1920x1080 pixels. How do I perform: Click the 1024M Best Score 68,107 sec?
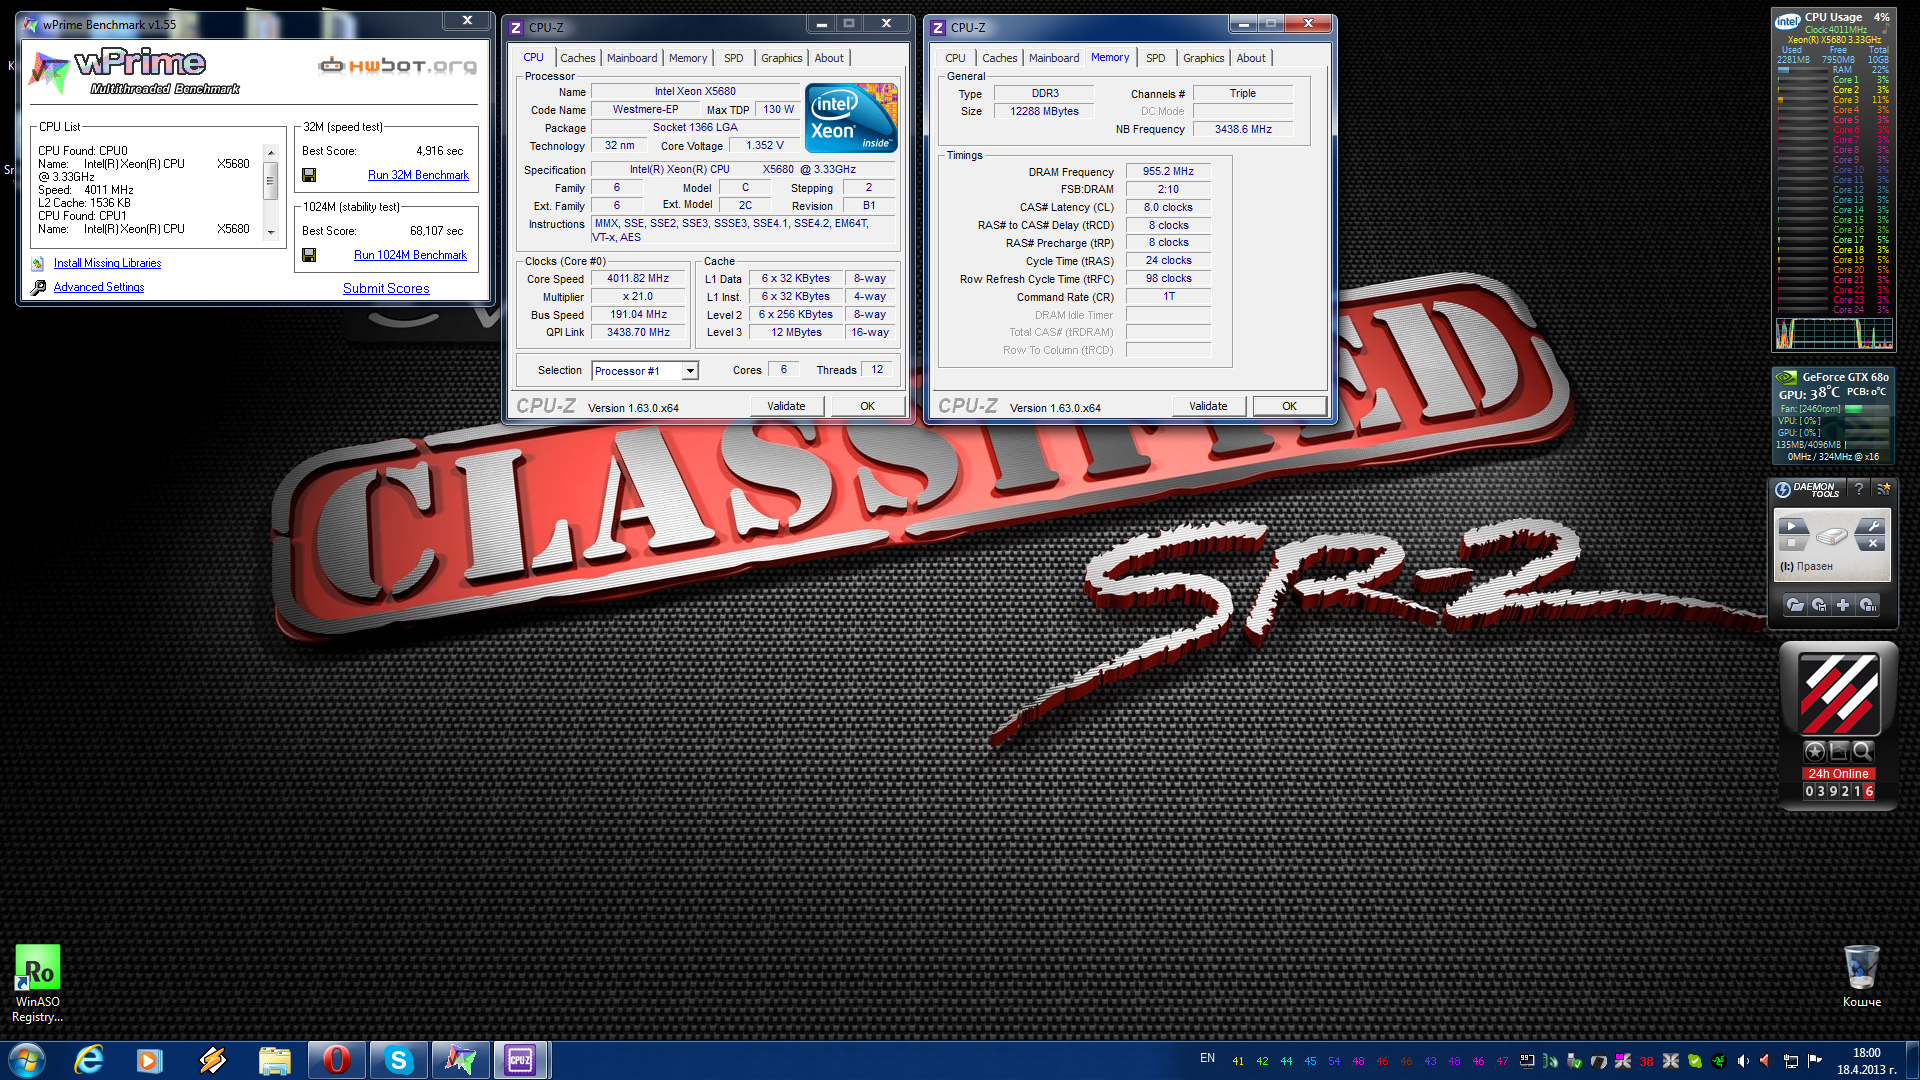coord(436,231)
